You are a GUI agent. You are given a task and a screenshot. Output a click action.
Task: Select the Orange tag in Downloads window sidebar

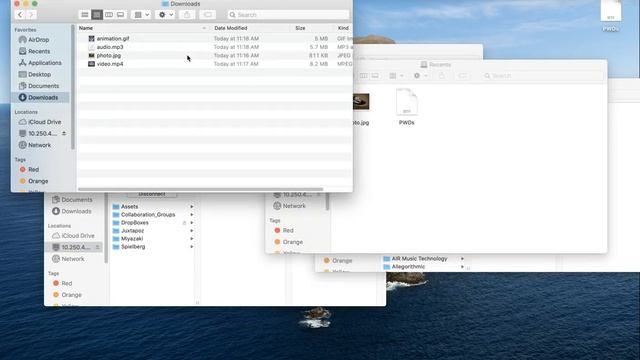point(38,181)
